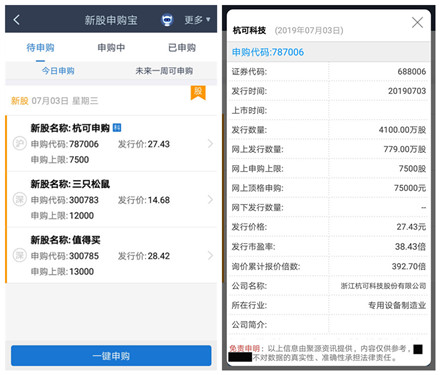Click the 免责申明 disclaimer text
This screenshot has width=440, height=375.
(x=244, y=349)
